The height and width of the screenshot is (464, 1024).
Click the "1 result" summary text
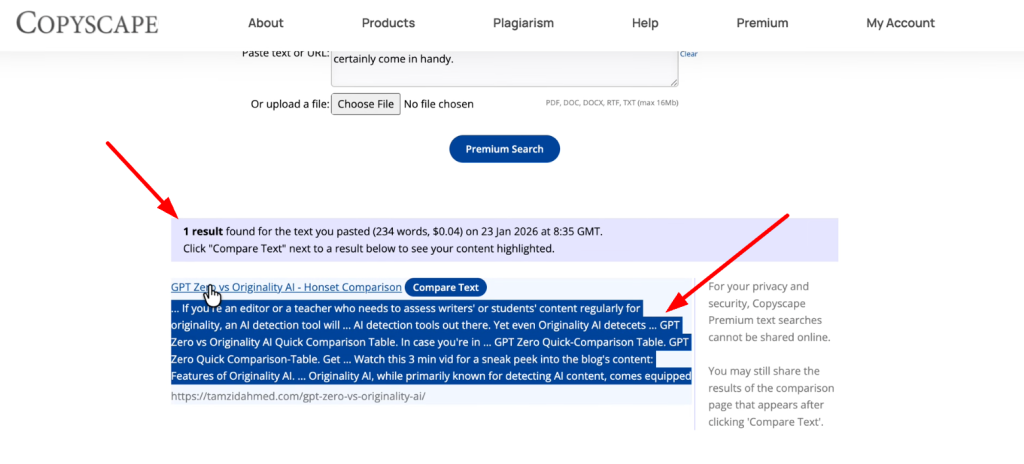pyautogui.click(x=202, y=231)
